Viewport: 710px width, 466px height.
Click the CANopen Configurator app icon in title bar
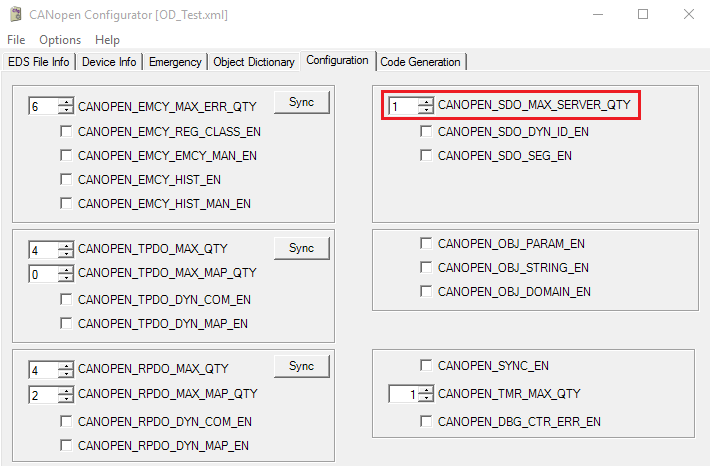[x=16, y=14]
